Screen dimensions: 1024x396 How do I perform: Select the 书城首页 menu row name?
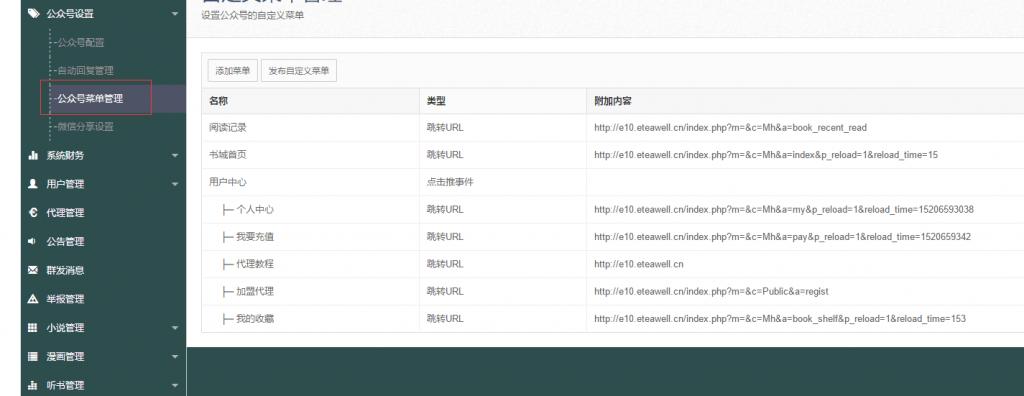pyautogui.click(x=228, y=155)
